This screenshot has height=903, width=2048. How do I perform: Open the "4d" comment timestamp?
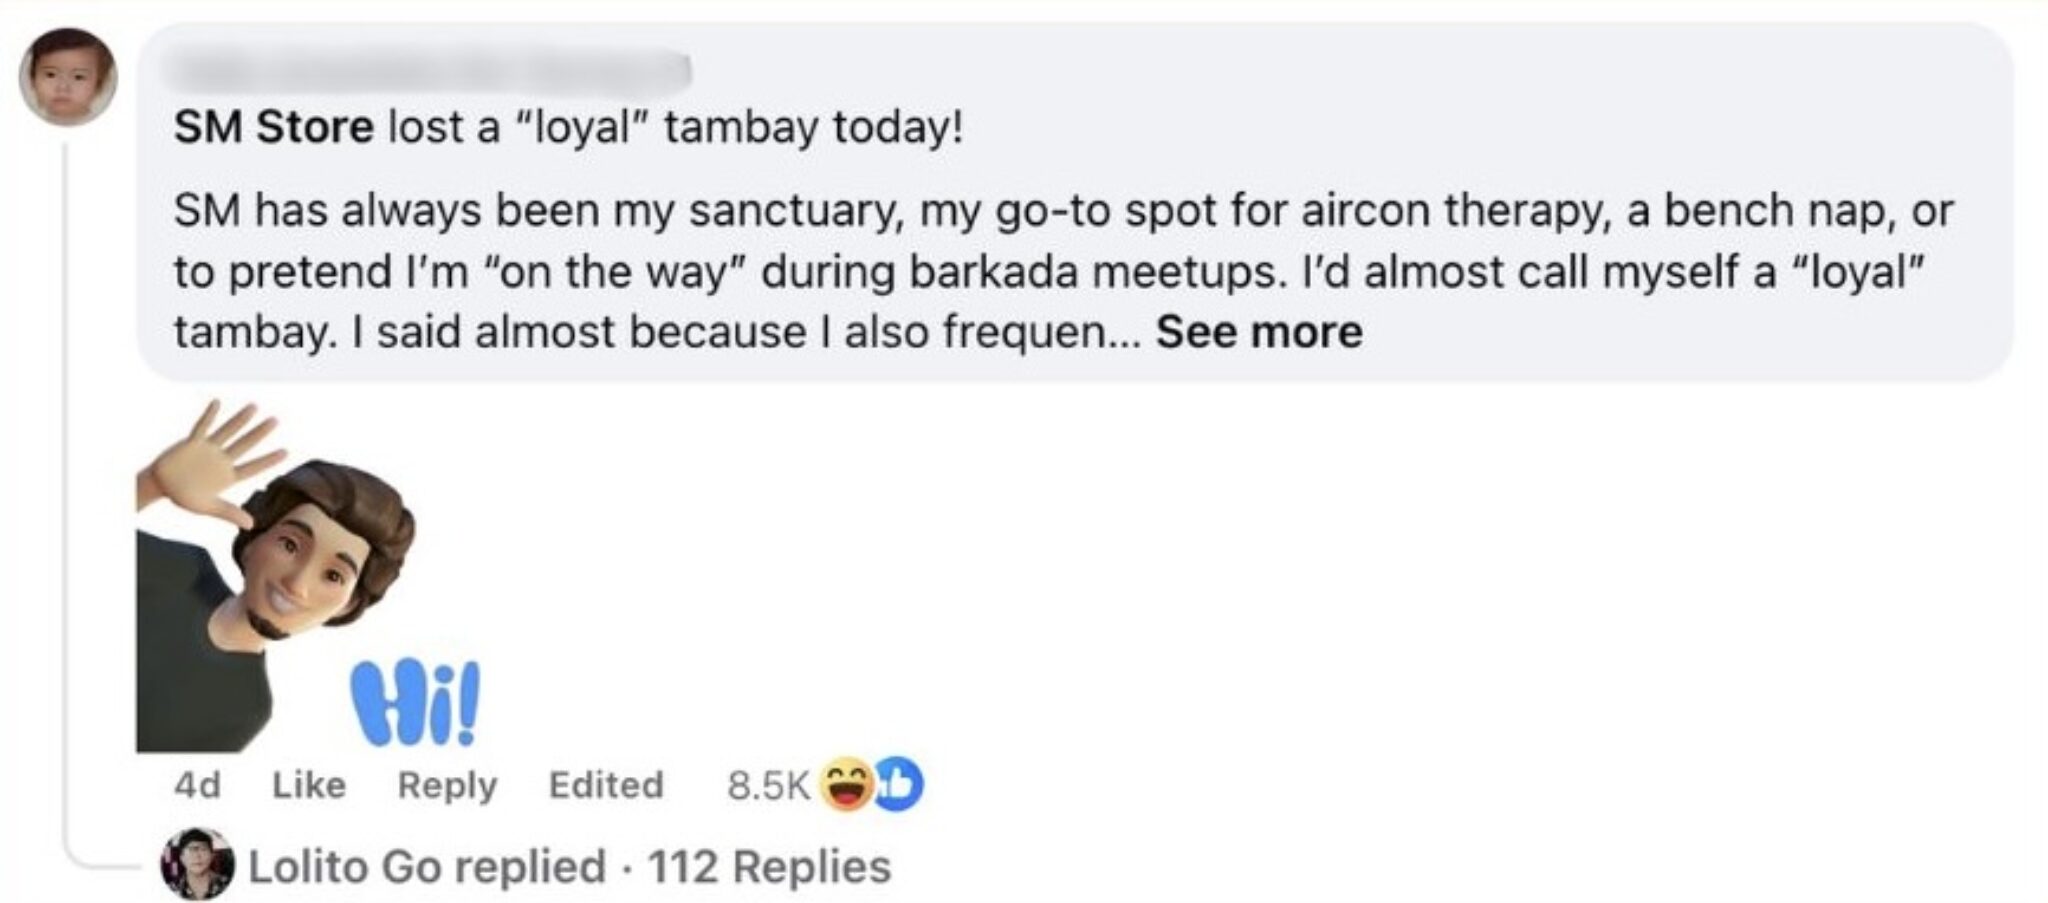point(197,786)
